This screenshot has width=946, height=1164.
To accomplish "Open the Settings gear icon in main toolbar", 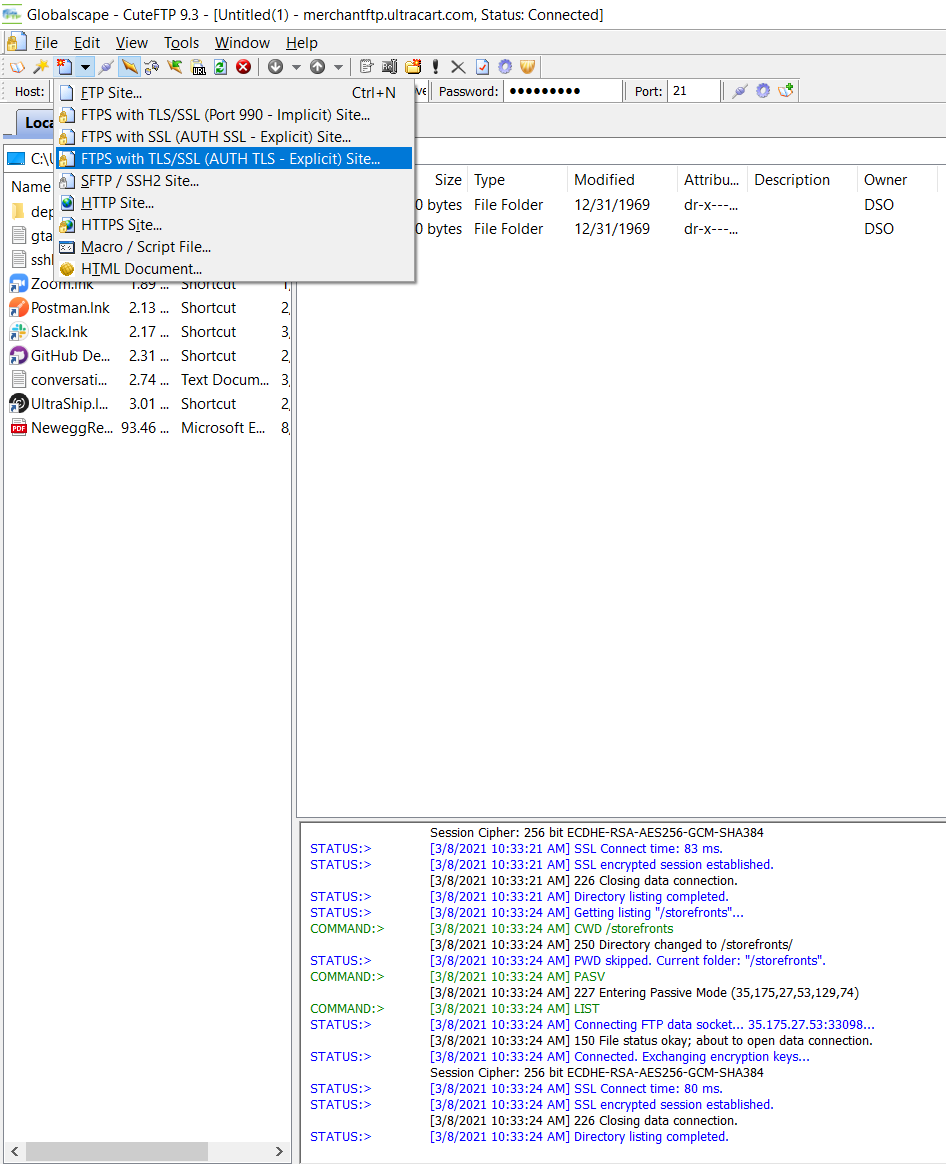I will click(x=505, y=67).
